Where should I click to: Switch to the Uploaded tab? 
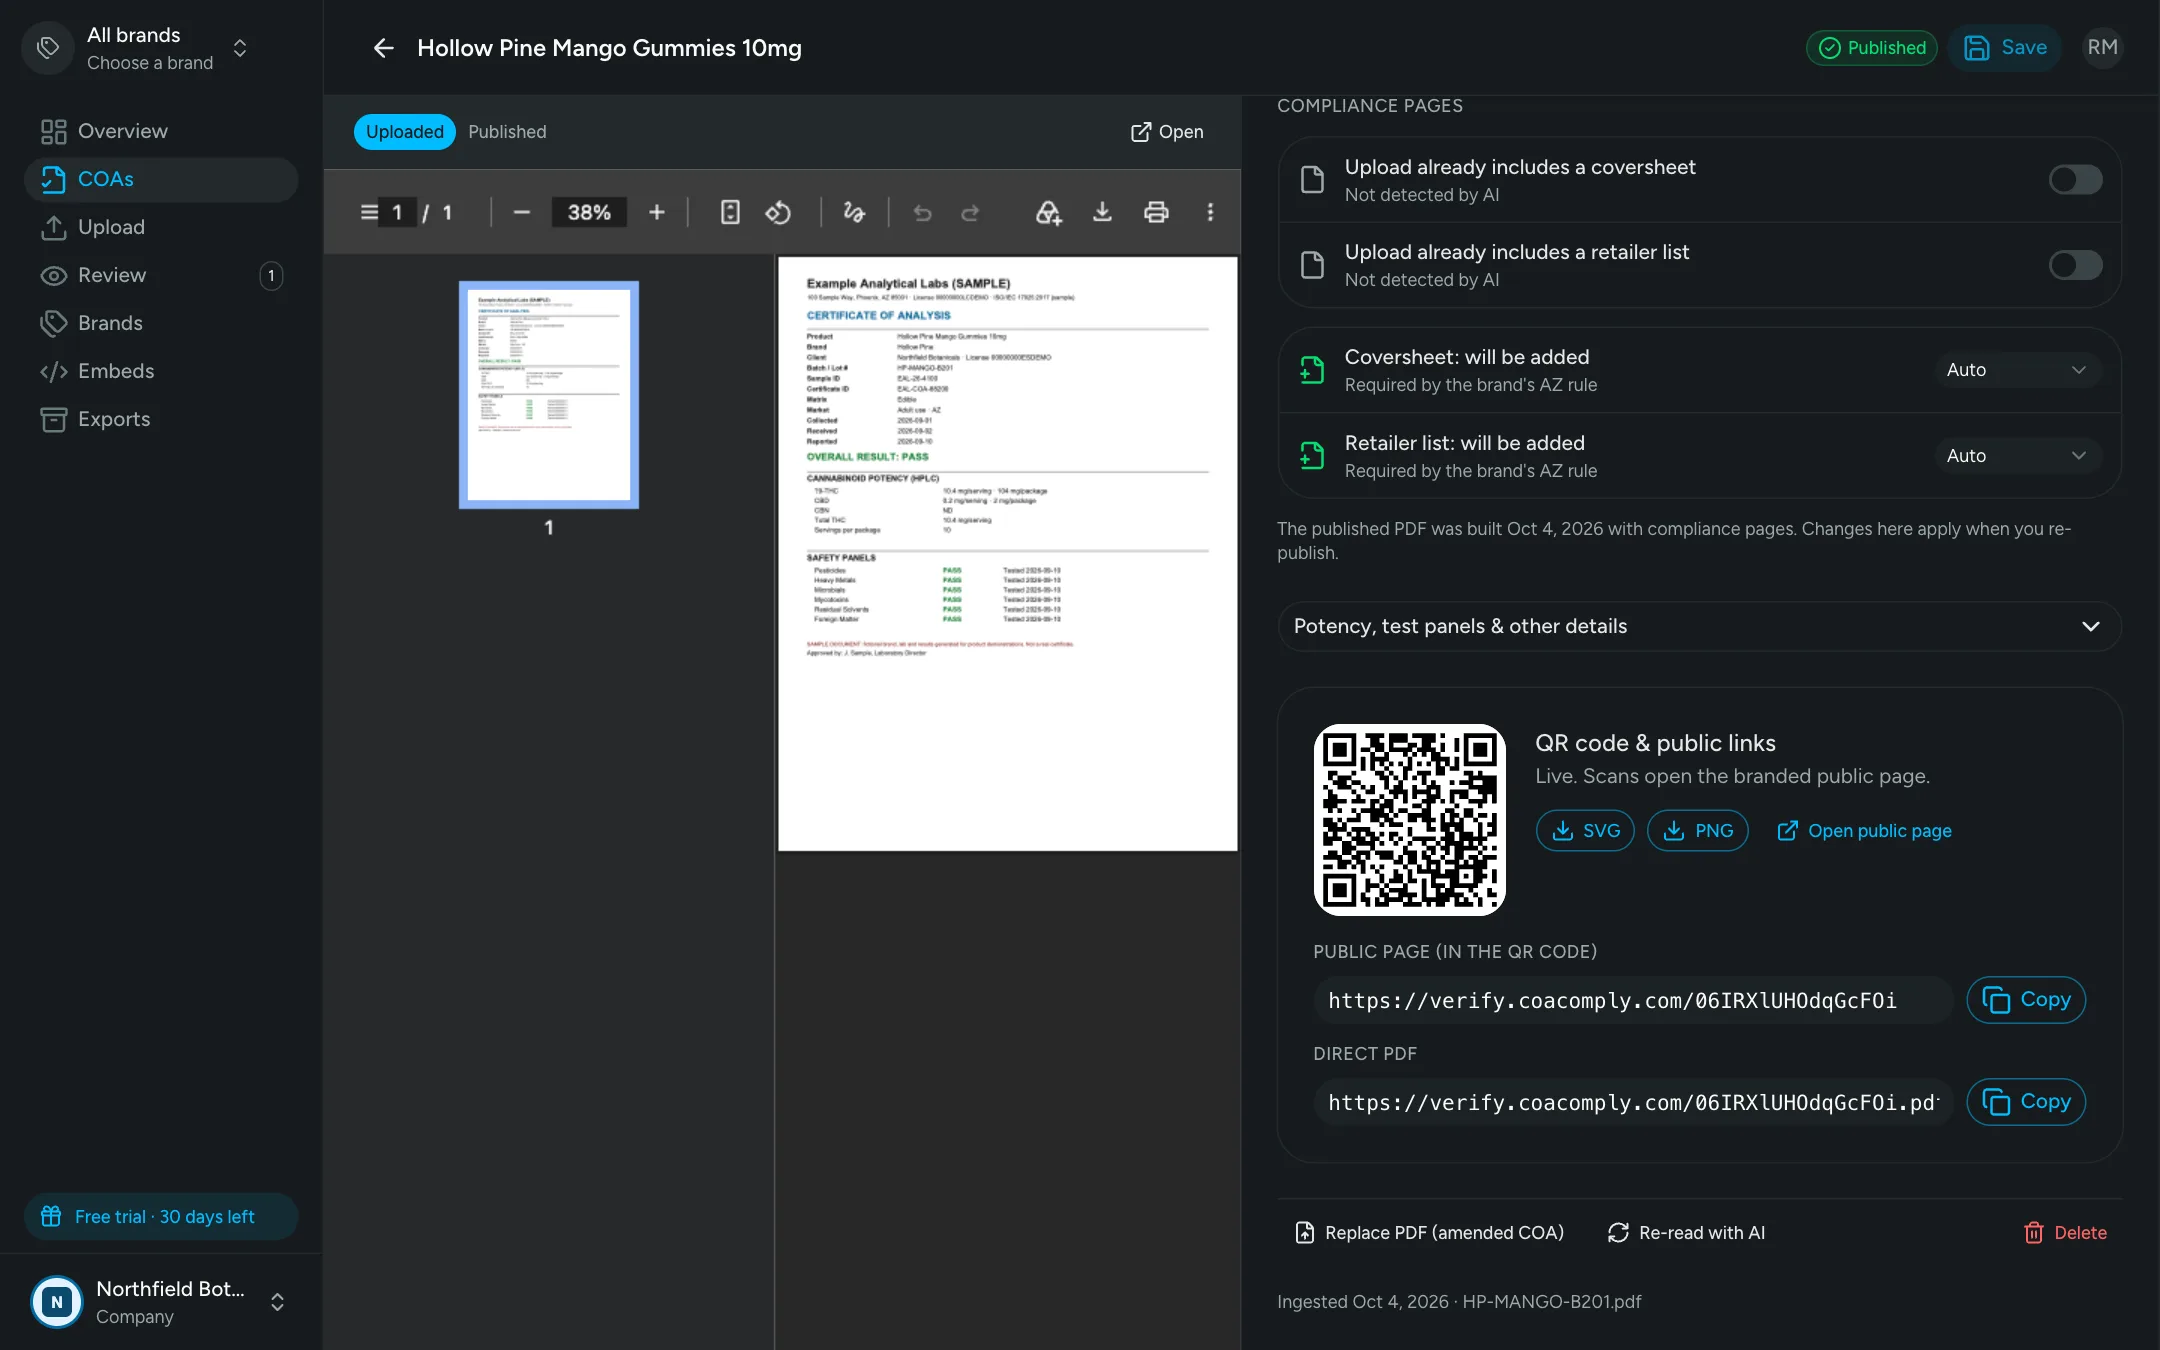pyautogui.click(x=404, y=132)
